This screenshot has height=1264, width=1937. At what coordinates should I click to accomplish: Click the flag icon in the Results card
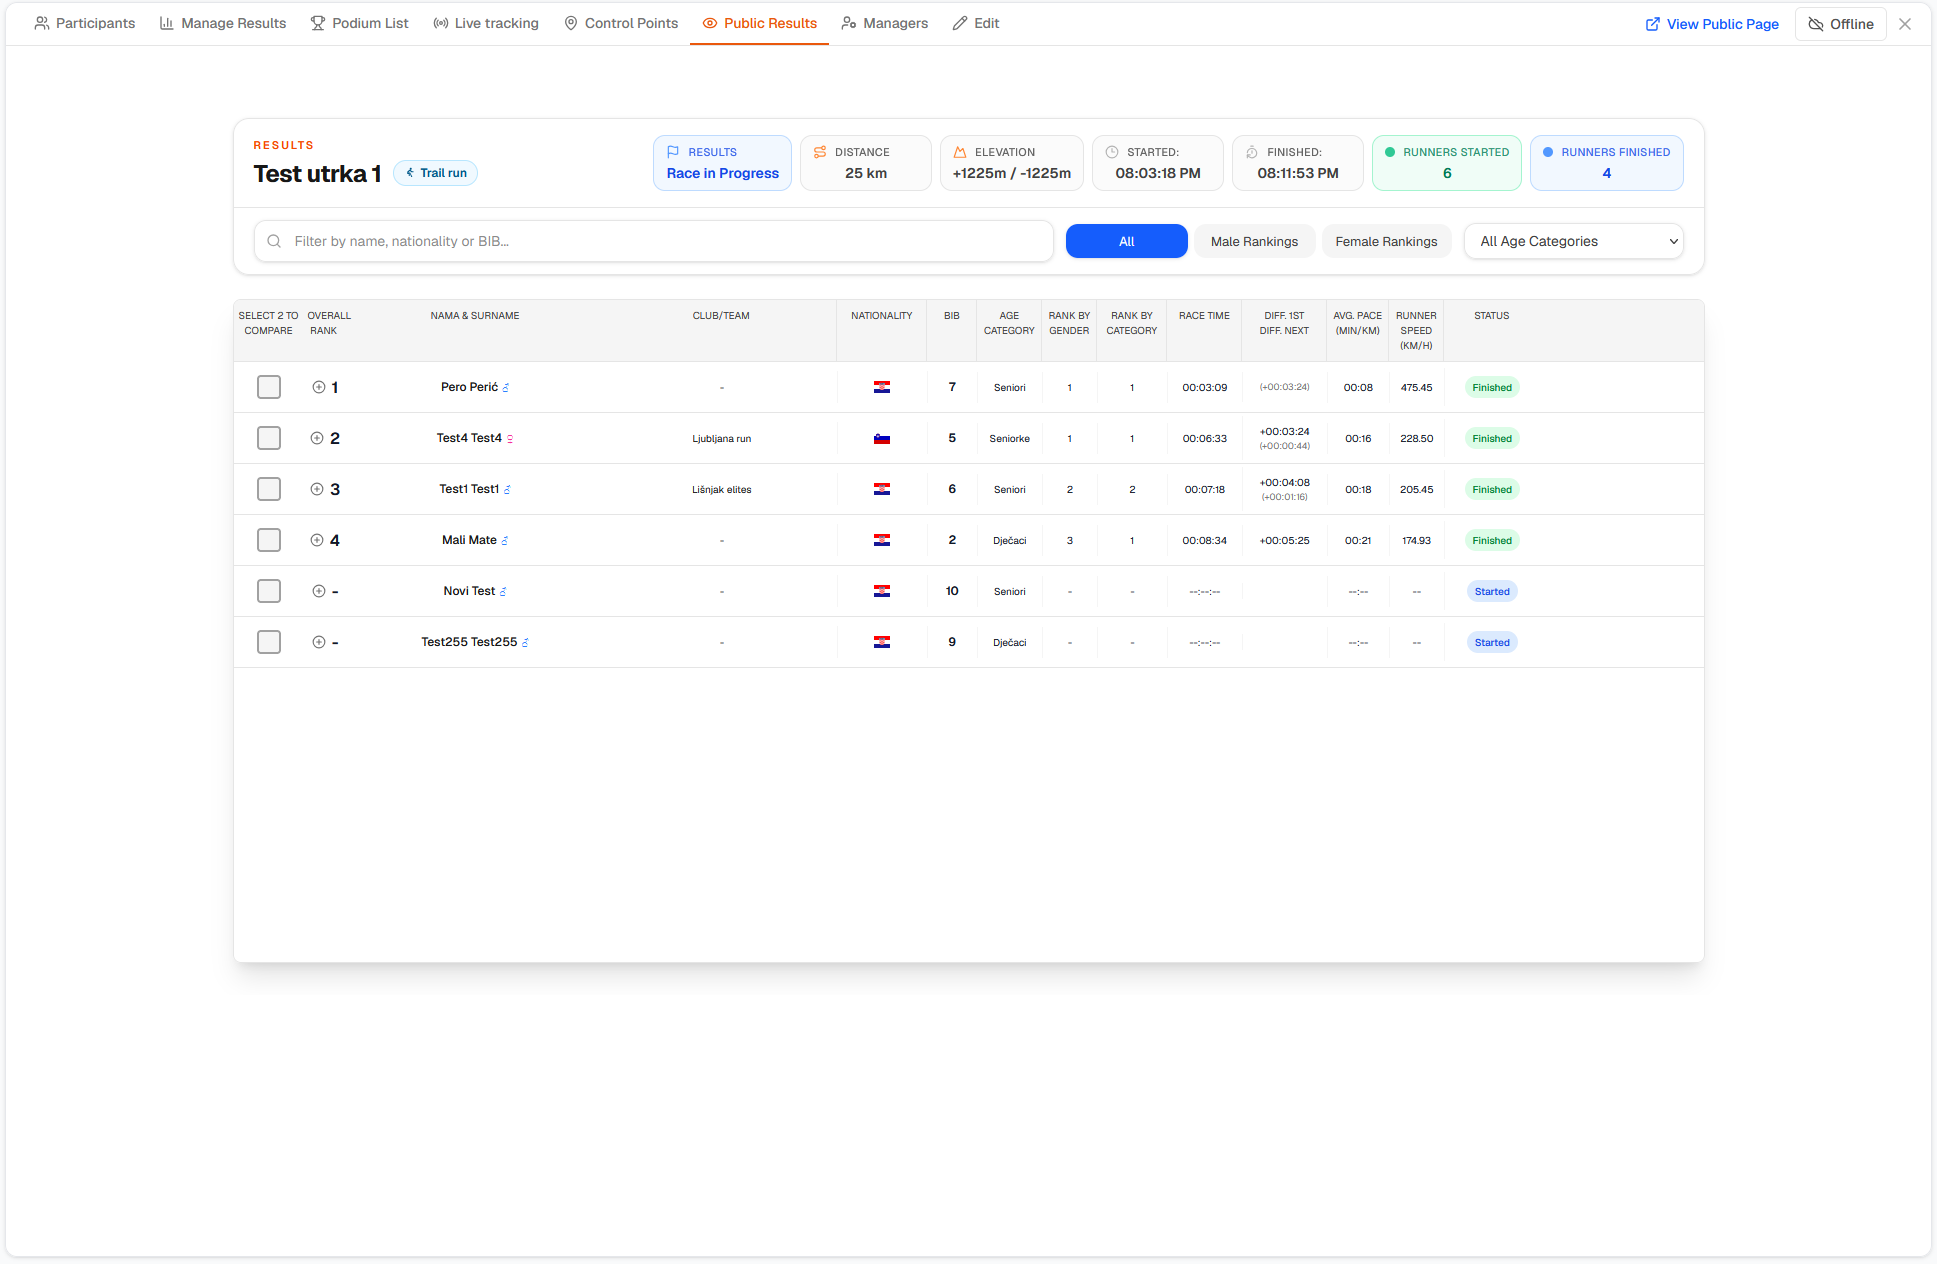(x=673, y=152)
